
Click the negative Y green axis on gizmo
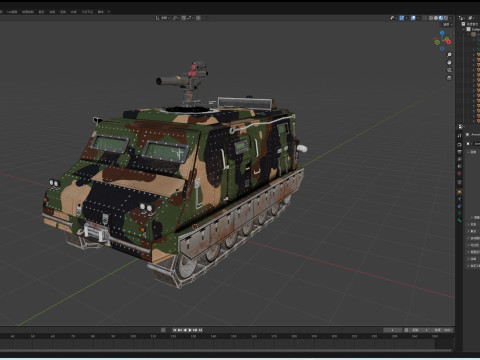pos(437,42)
